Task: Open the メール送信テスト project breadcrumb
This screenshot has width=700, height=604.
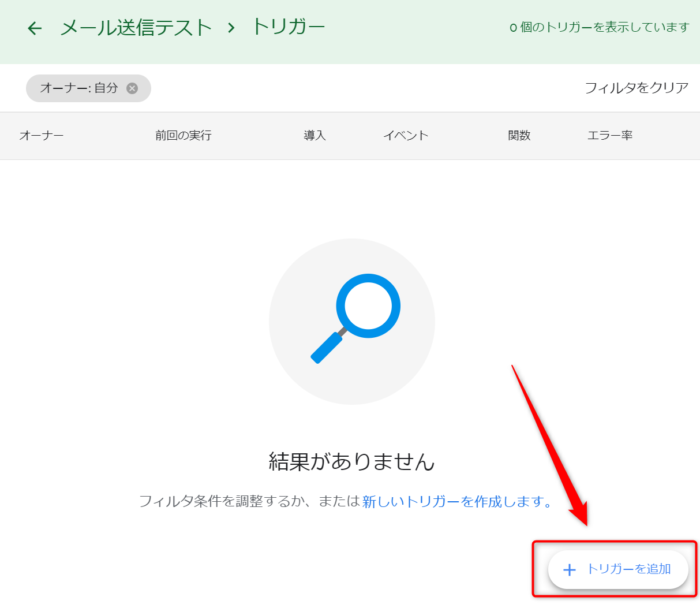Action: pyautogui.click(x=136, y=28)
